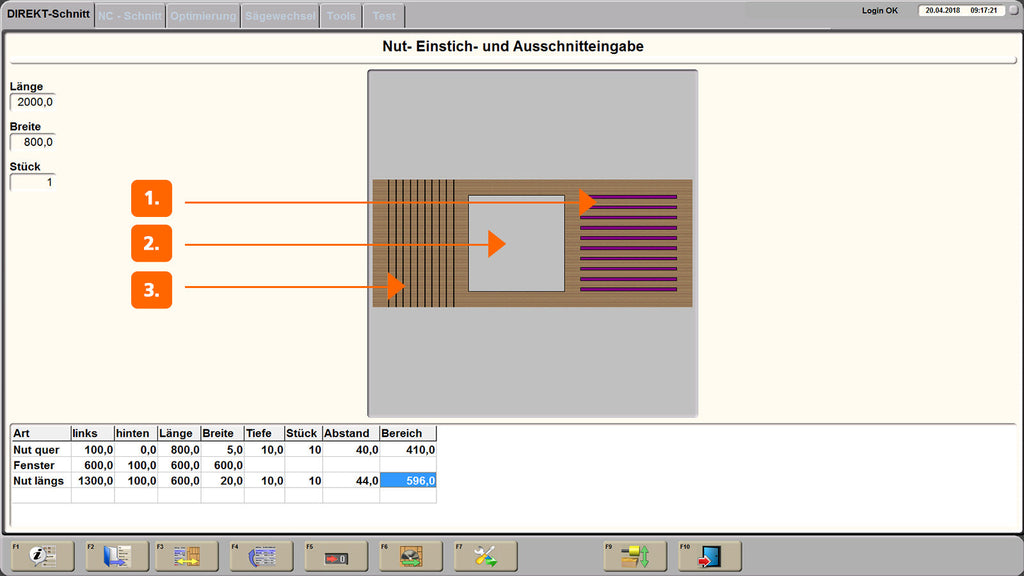Click the F2 blue arrow list icon

point(117,556)
